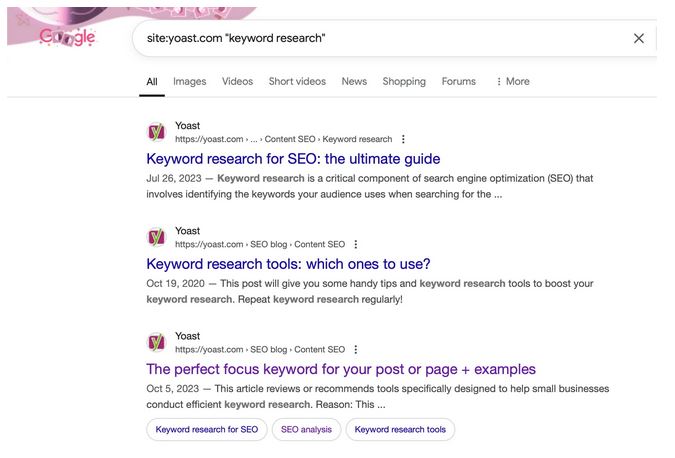The width and height of the screenshot is (675, 458).
Task: Switch to the Shopping tab
Action: coord(404,82)
